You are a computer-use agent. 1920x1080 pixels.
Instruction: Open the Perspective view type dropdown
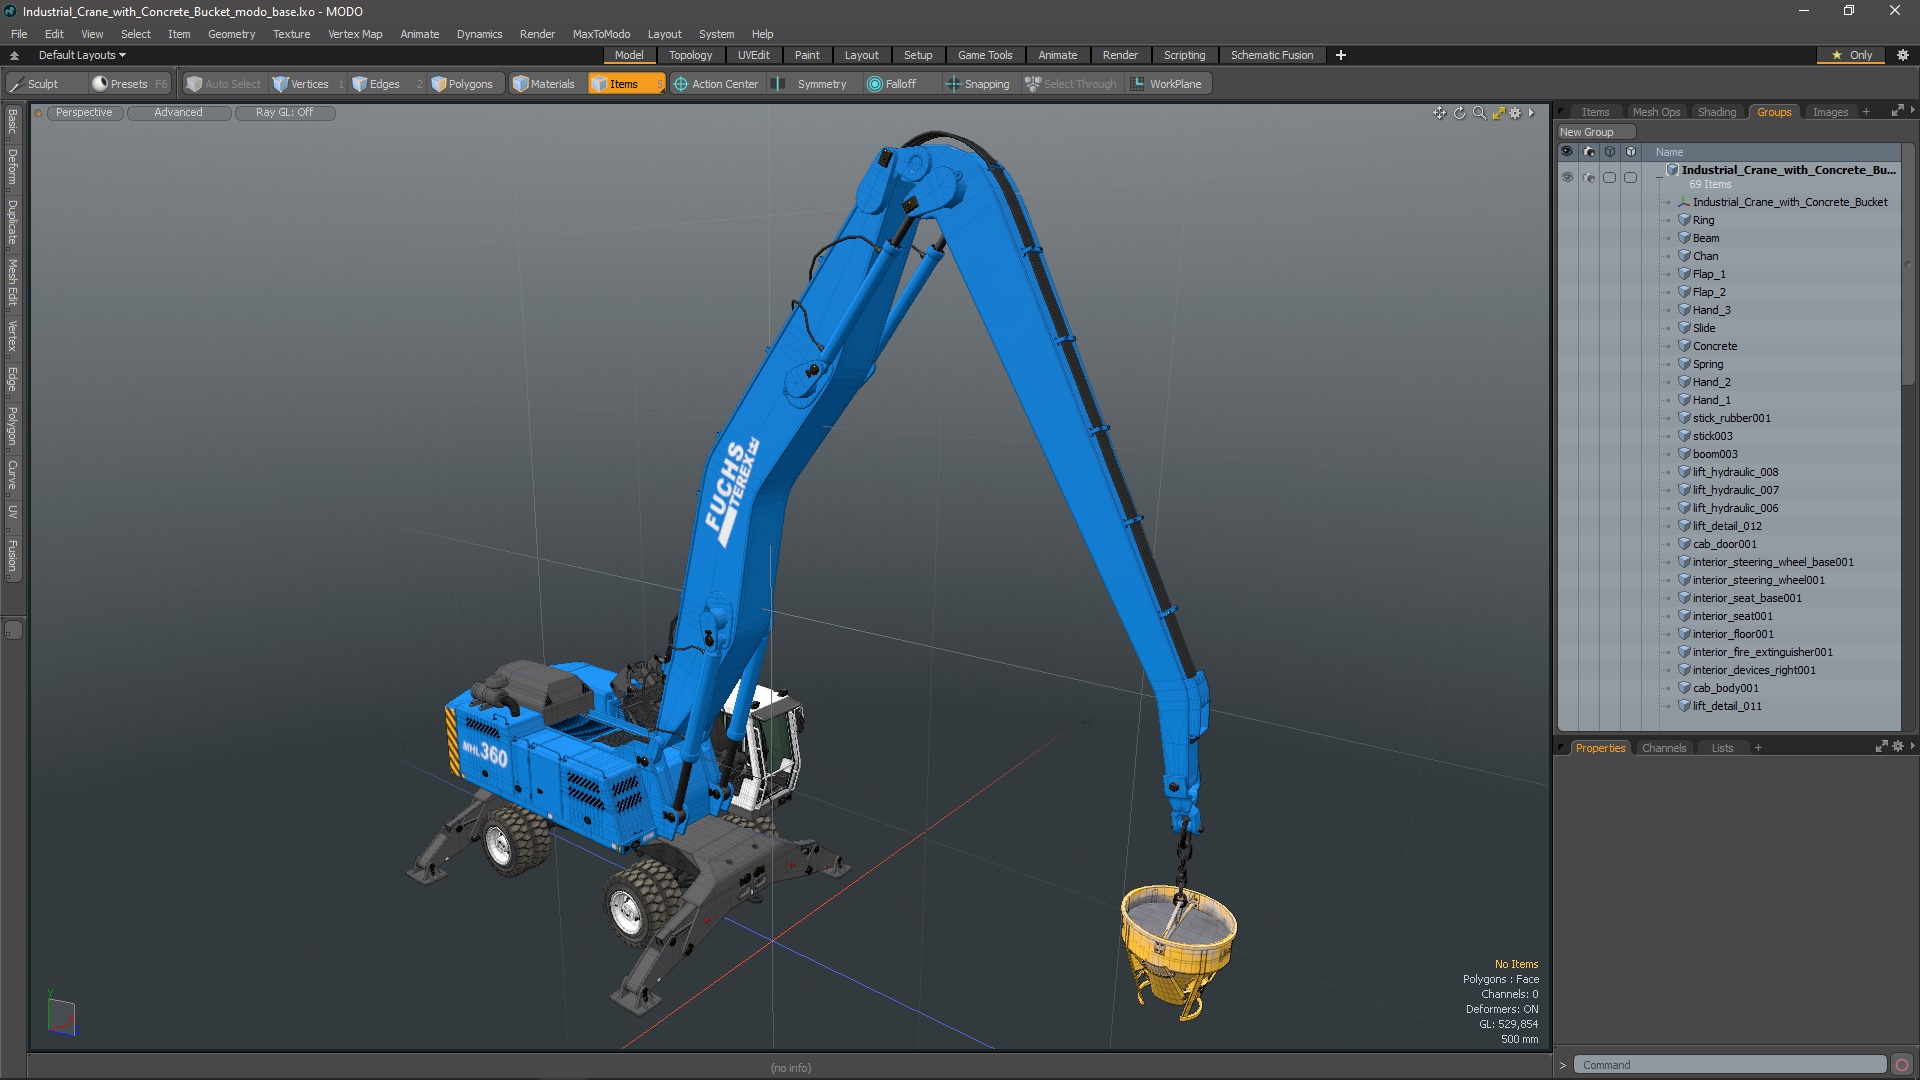84,113
